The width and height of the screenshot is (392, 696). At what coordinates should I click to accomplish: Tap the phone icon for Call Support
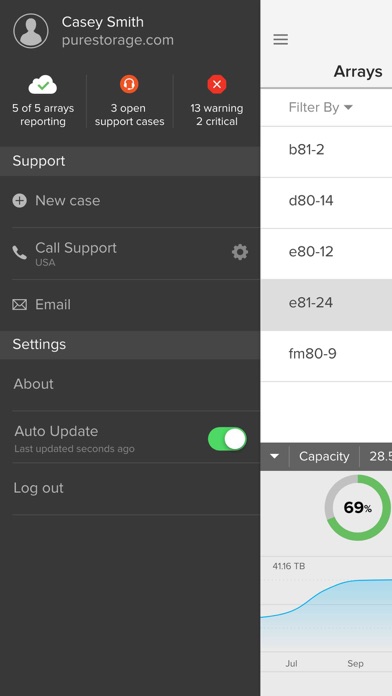20,253
